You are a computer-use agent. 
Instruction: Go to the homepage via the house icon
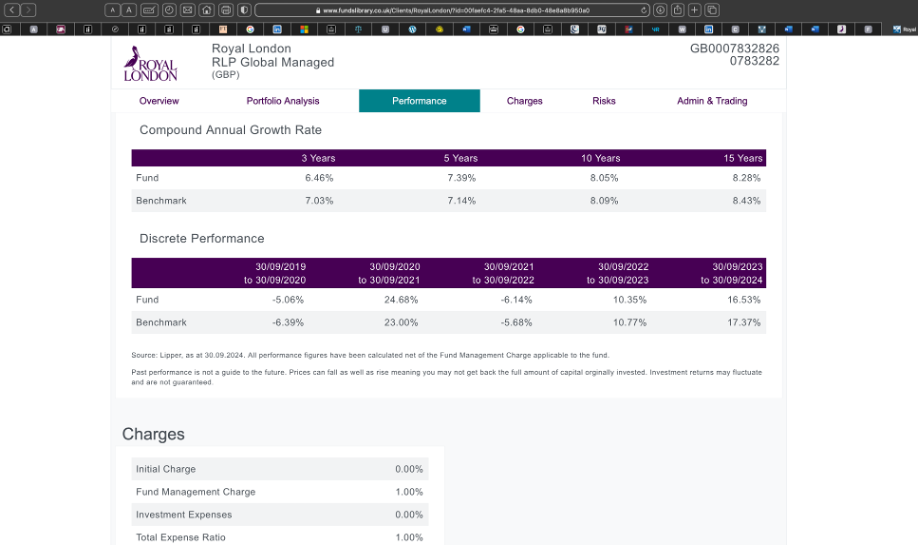(207, 10)
